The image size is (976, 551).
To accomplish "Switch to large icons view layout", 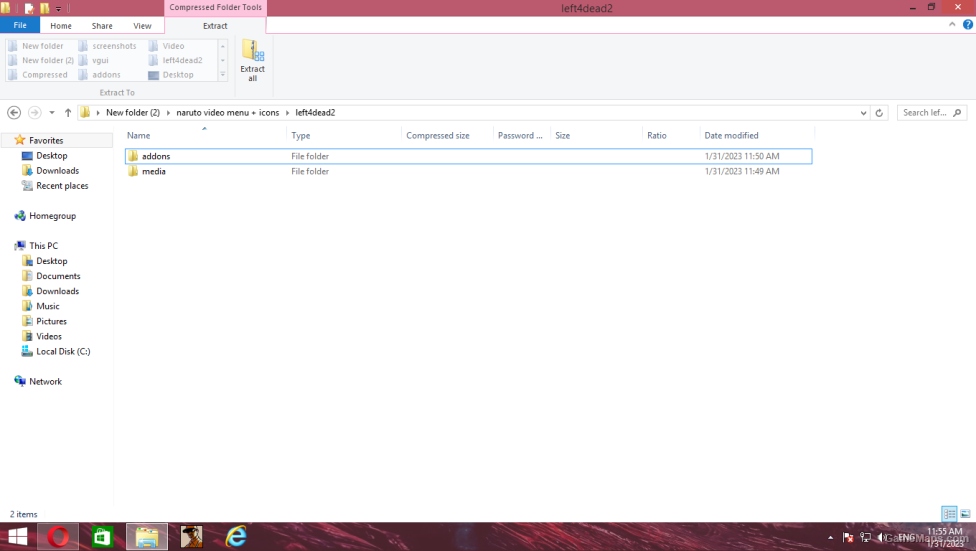I will click(965, 514).
